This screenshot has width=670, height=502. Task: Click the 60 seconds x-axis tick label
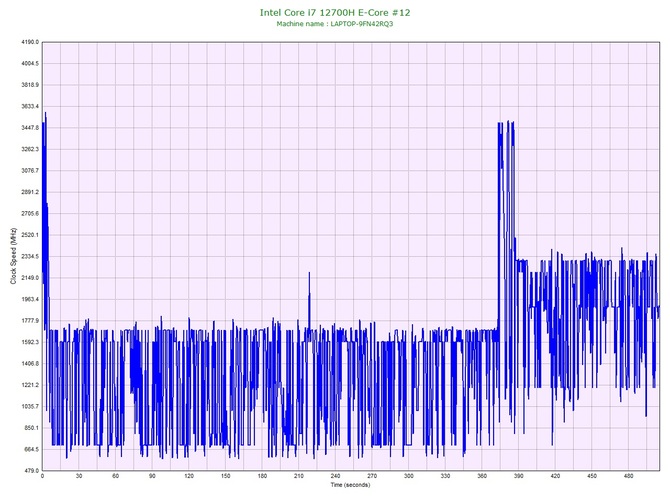point(115,476)
